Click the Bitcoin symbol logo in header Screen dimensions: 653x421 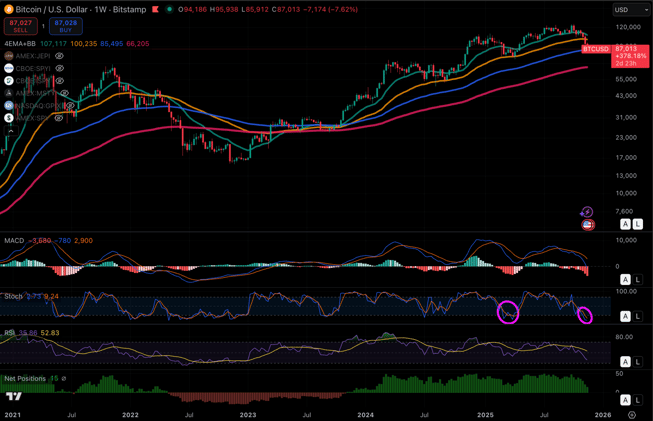tap(8, 9)
